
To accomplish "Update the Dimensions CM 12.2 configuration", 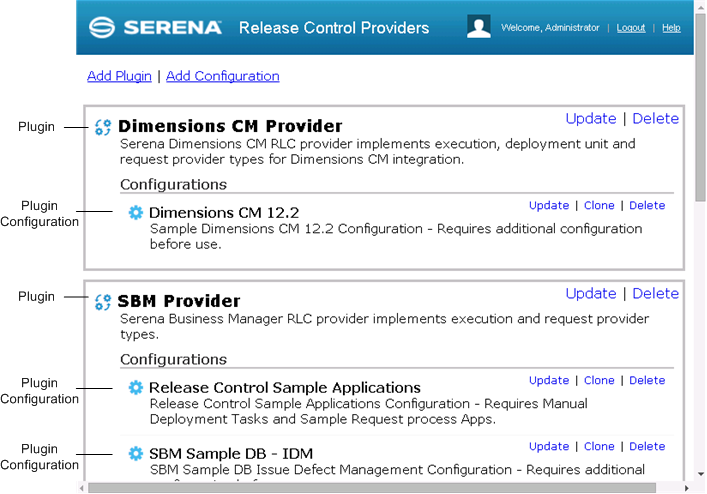I will (x=549, y=206).
